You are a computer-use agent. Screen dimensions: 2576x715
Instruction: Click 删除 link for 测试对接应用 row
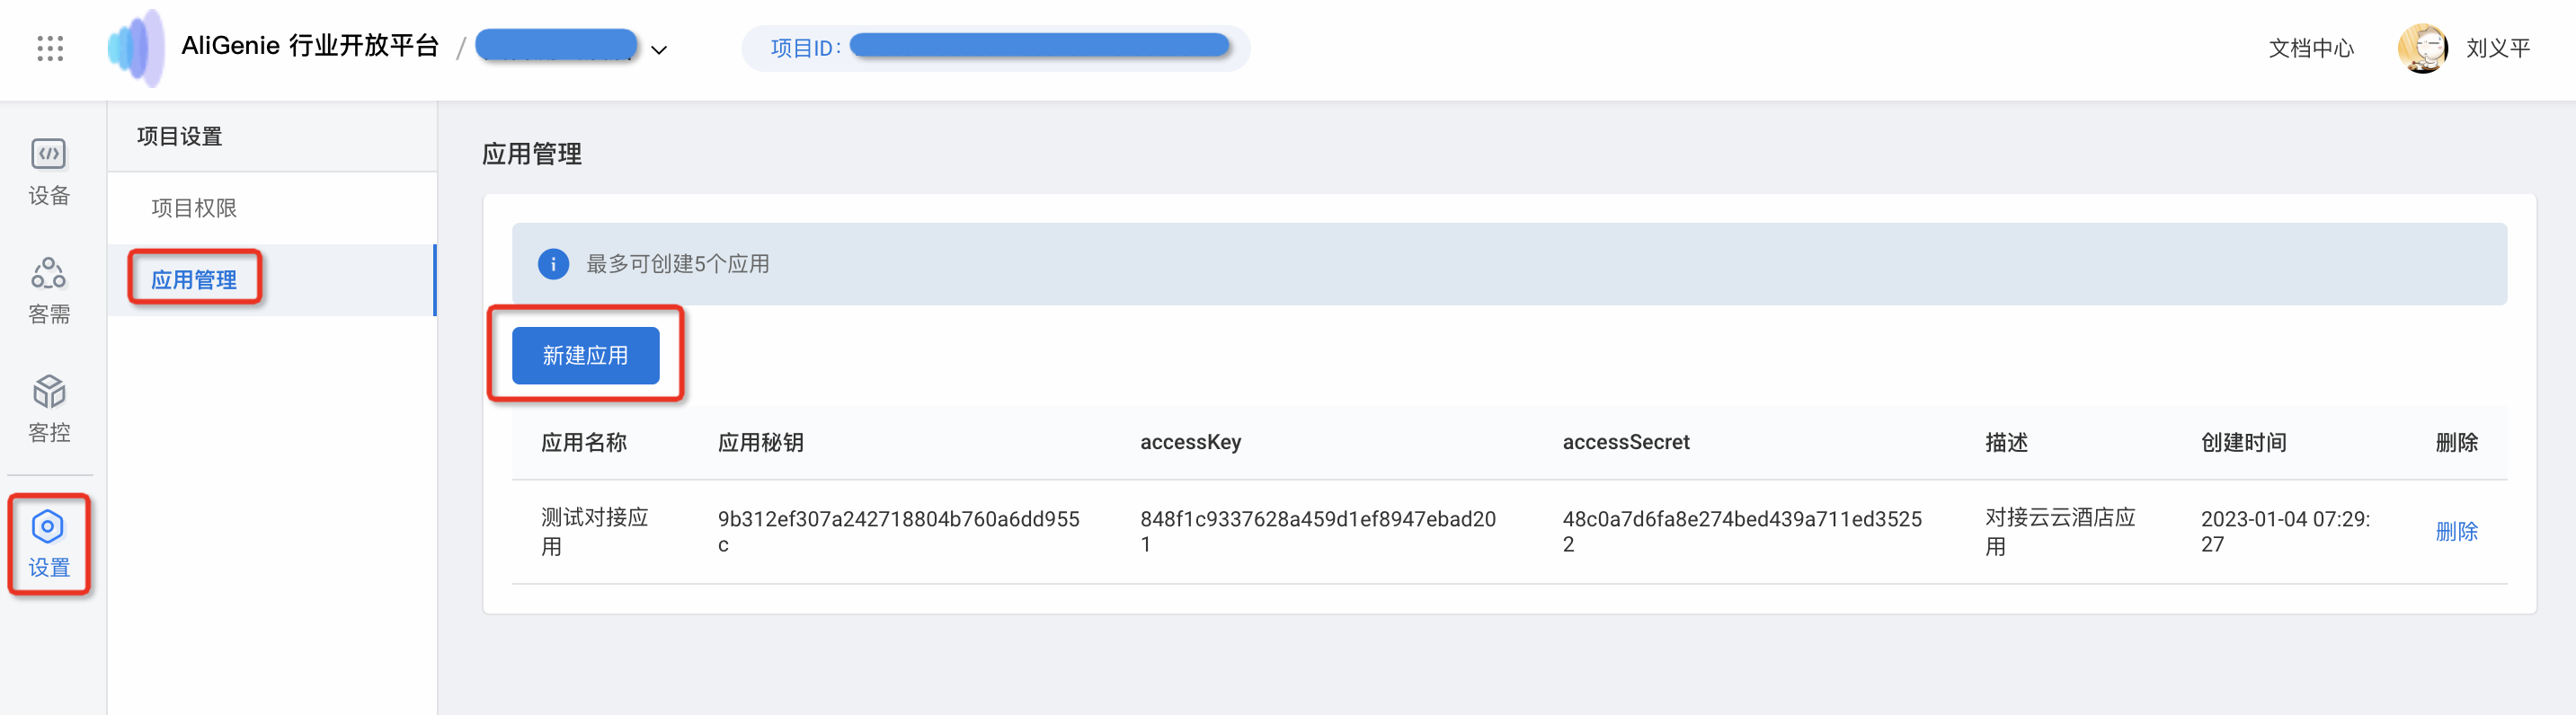(x=2456, y=531)
